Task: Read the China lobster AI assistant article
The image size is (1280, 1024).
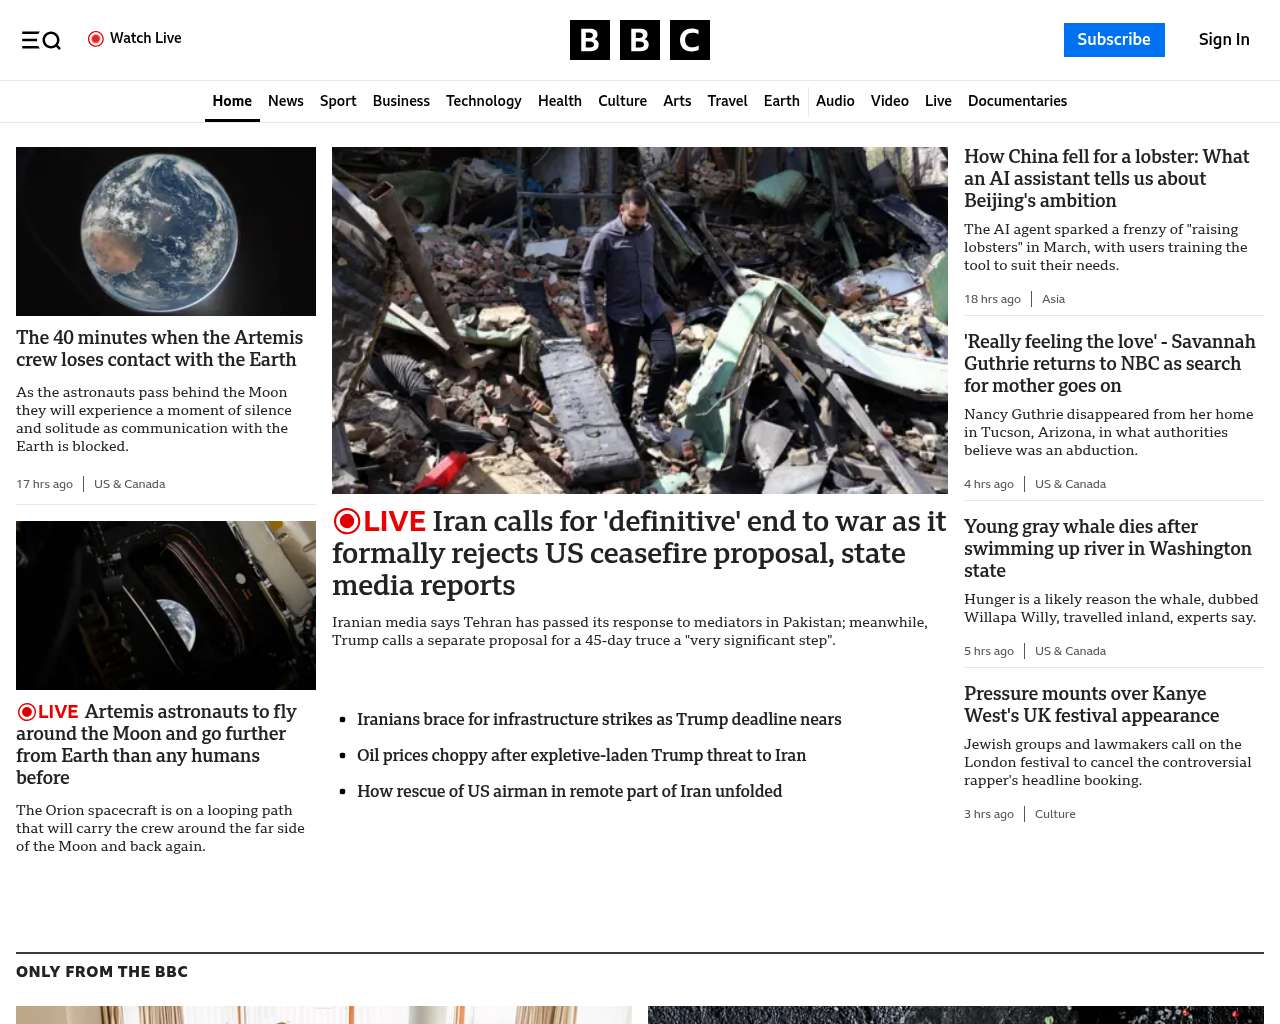Action: tap(1106, 178)
